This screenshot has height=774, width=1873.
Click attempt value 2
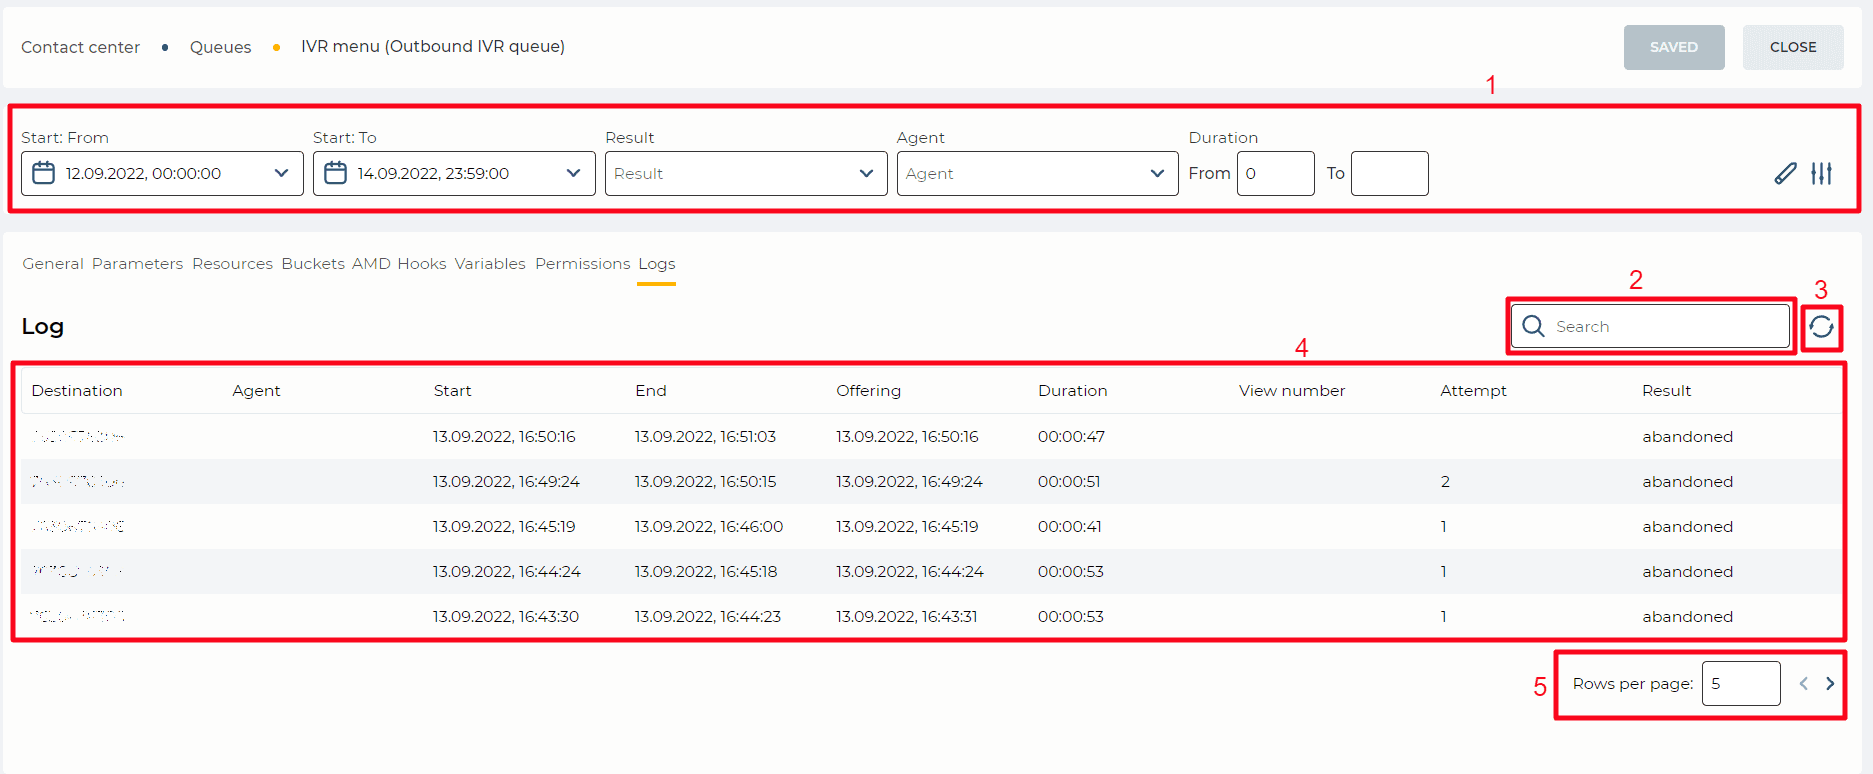pyautogui.click(x=1445, y=482)
